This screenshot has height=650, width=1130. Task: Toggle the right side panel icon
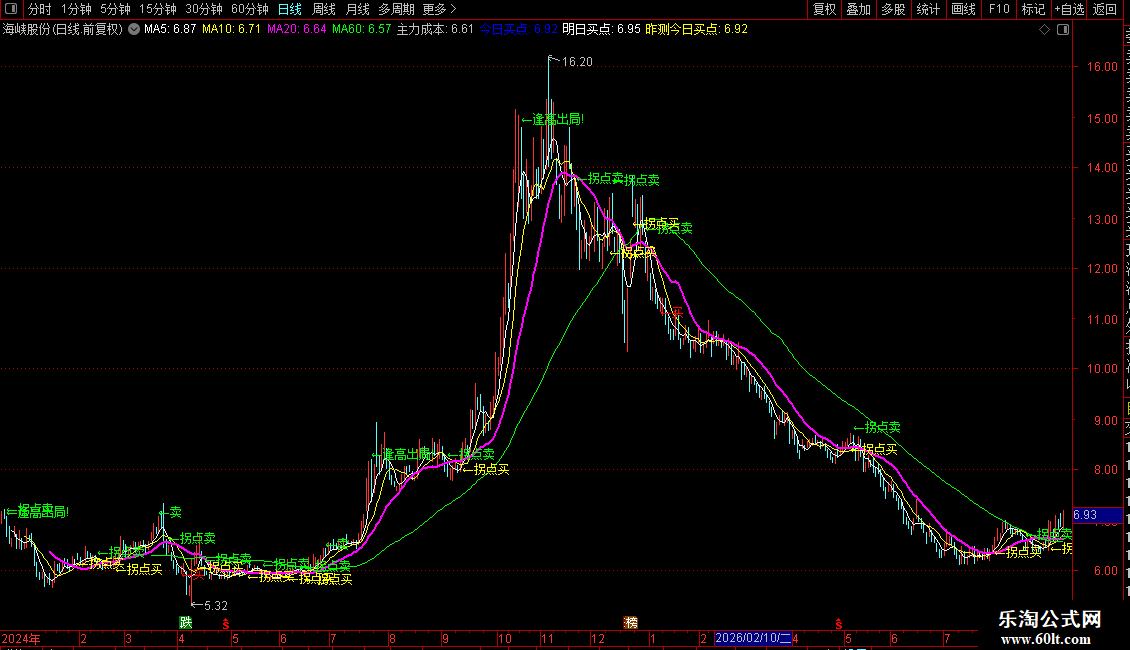[1063, 30]
